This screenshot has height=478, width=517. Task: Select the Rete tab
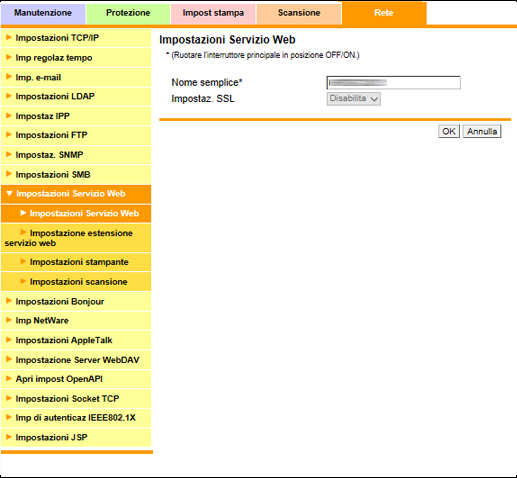click(x=384, y=13)
